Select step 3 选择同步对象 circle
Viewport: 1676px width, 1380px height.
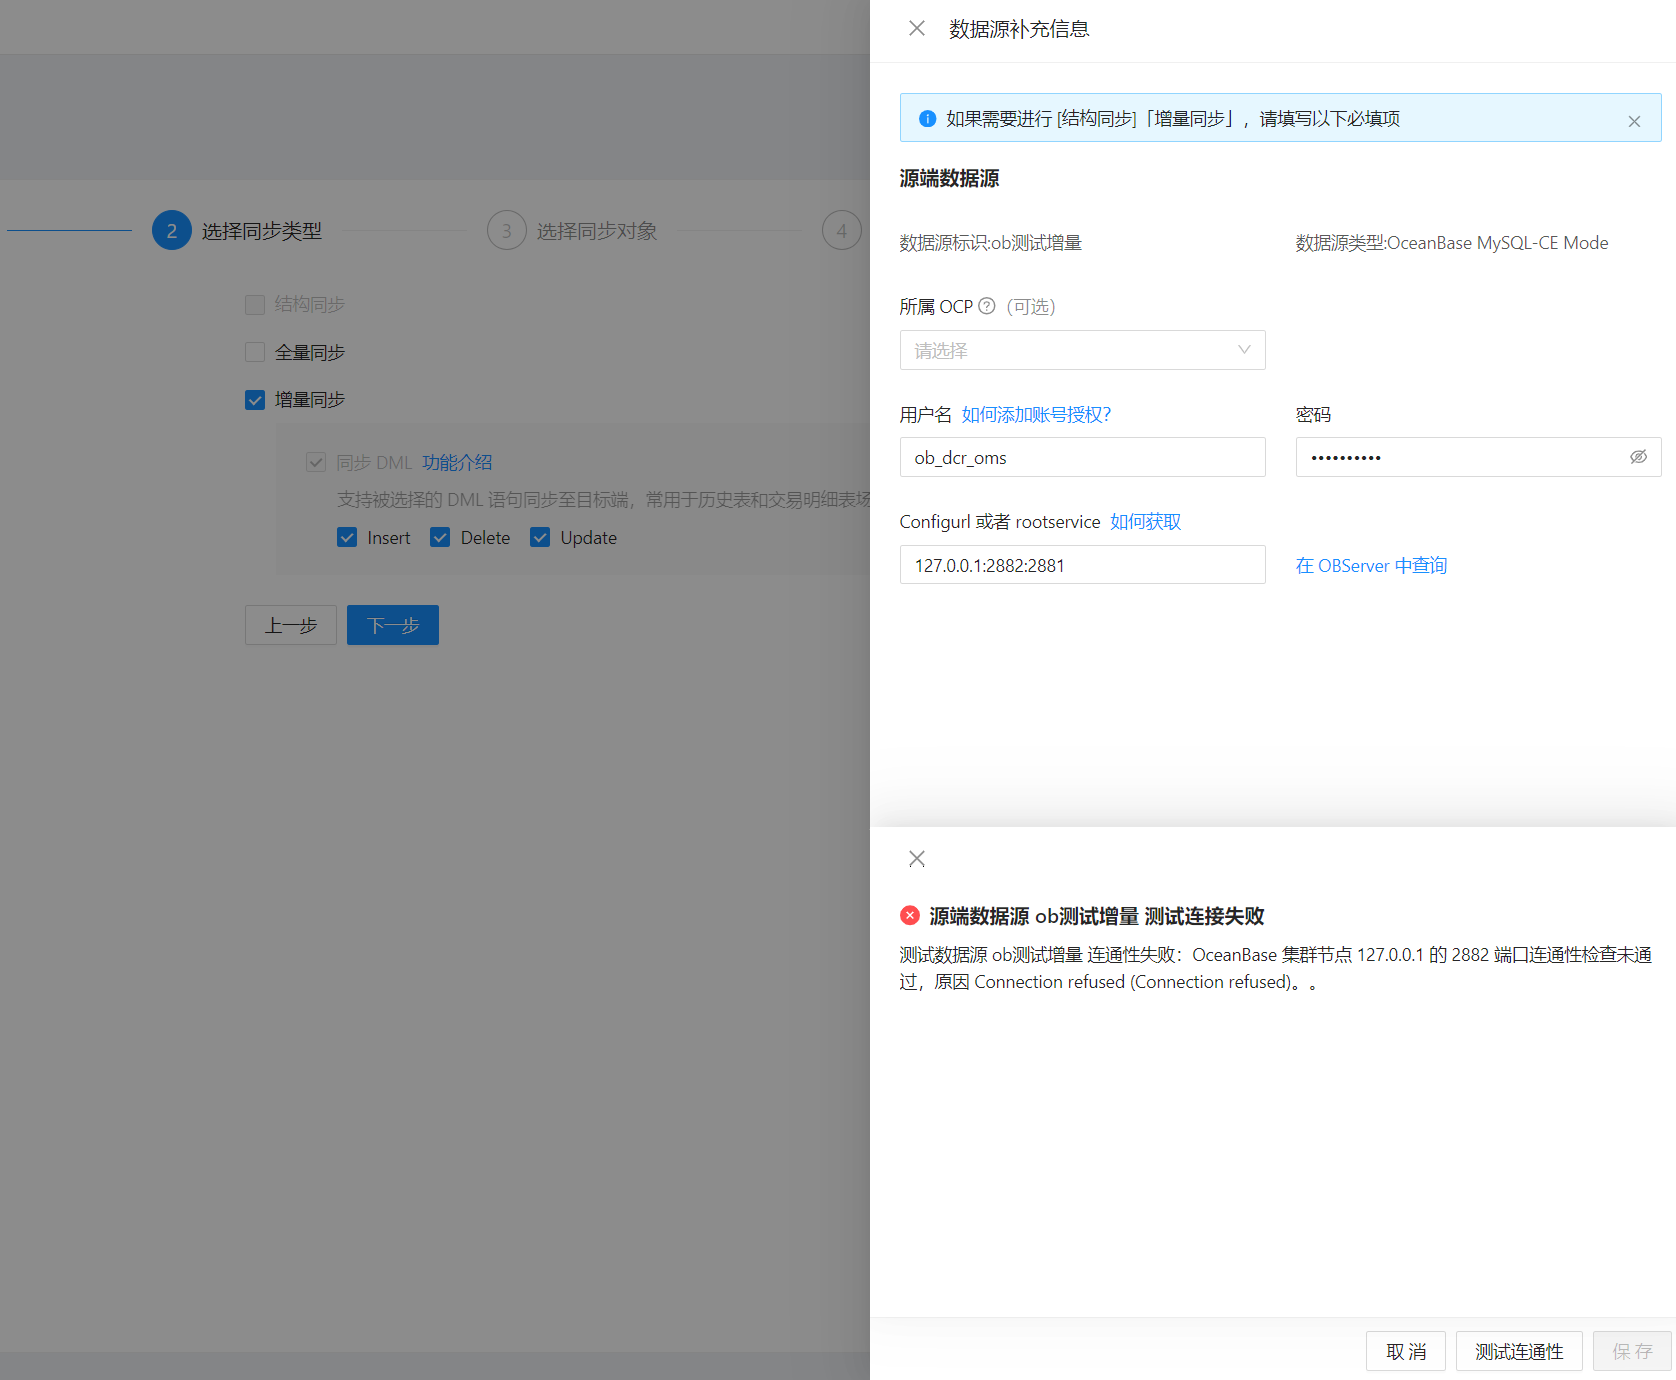[506, 230]
